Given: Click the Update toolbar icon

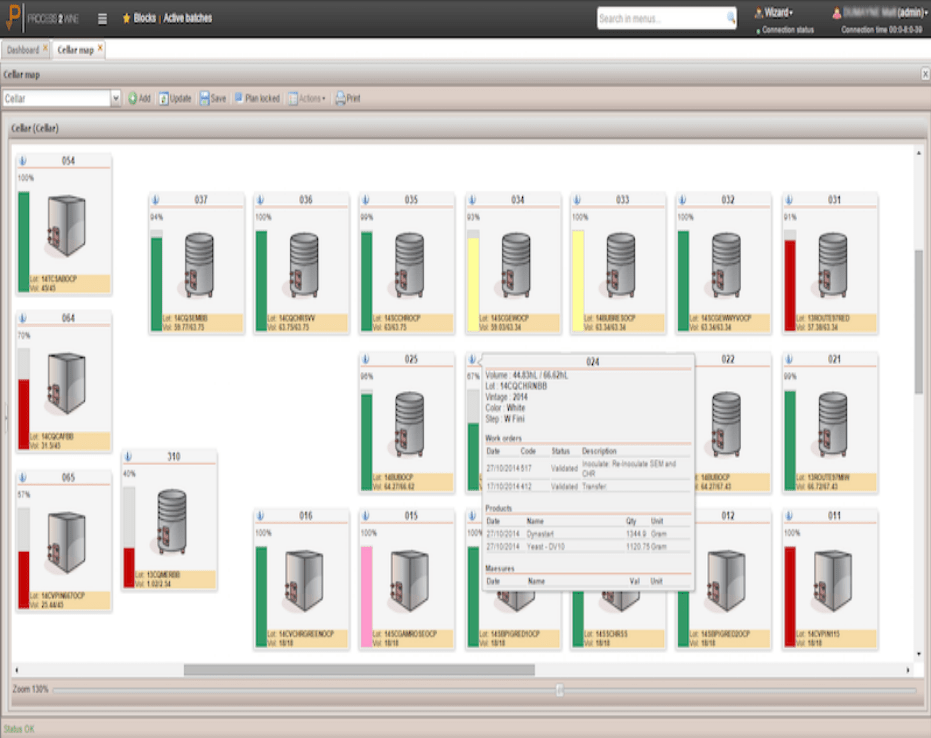Looking at the screenshot, I should (x=164, y=99).
